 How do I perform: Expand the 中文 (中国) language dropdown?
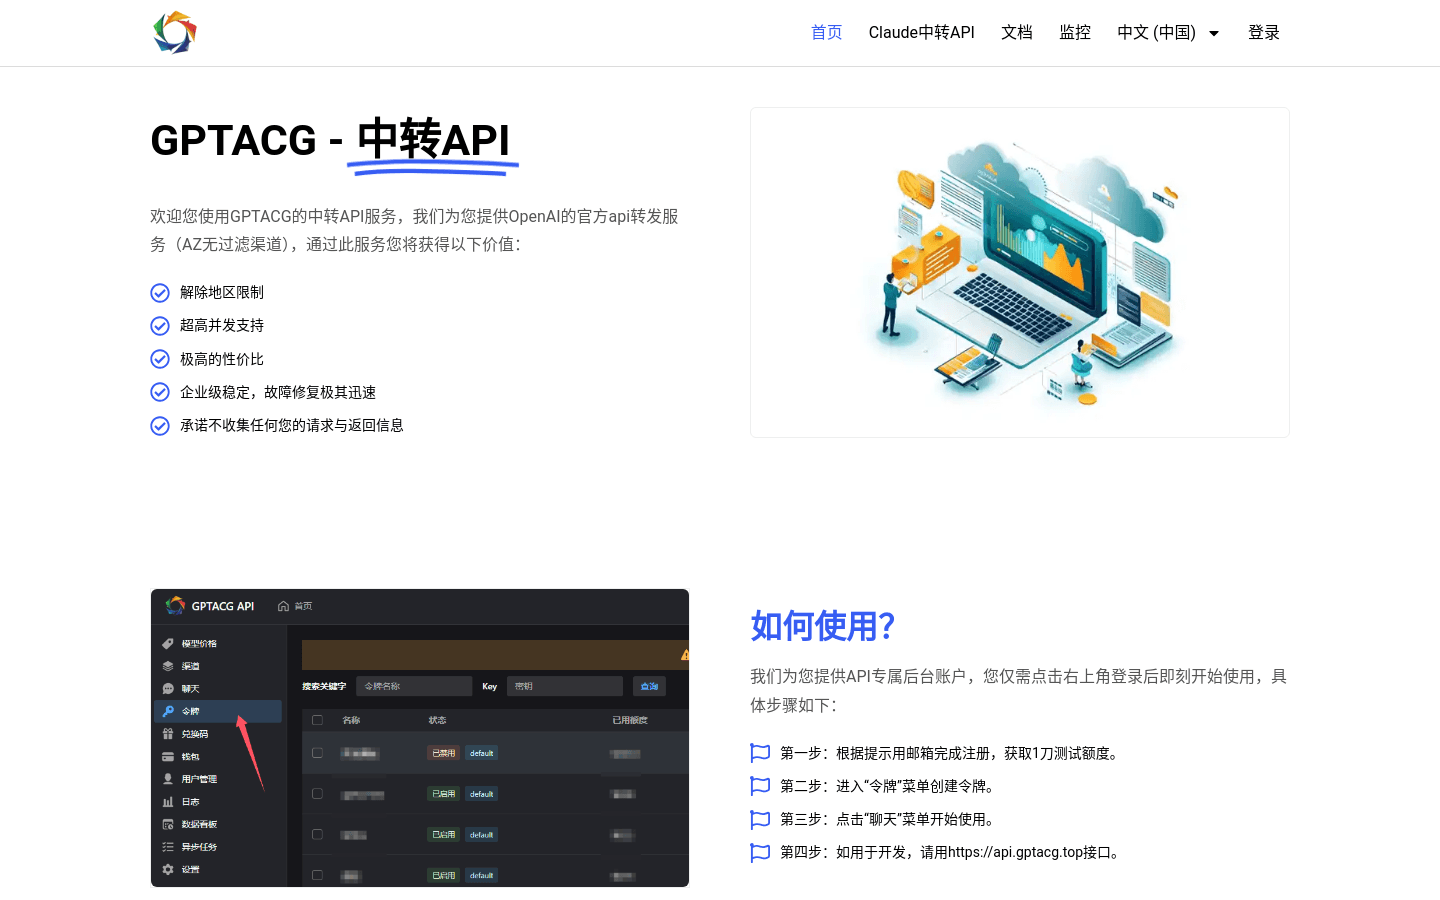point(1168,33)
